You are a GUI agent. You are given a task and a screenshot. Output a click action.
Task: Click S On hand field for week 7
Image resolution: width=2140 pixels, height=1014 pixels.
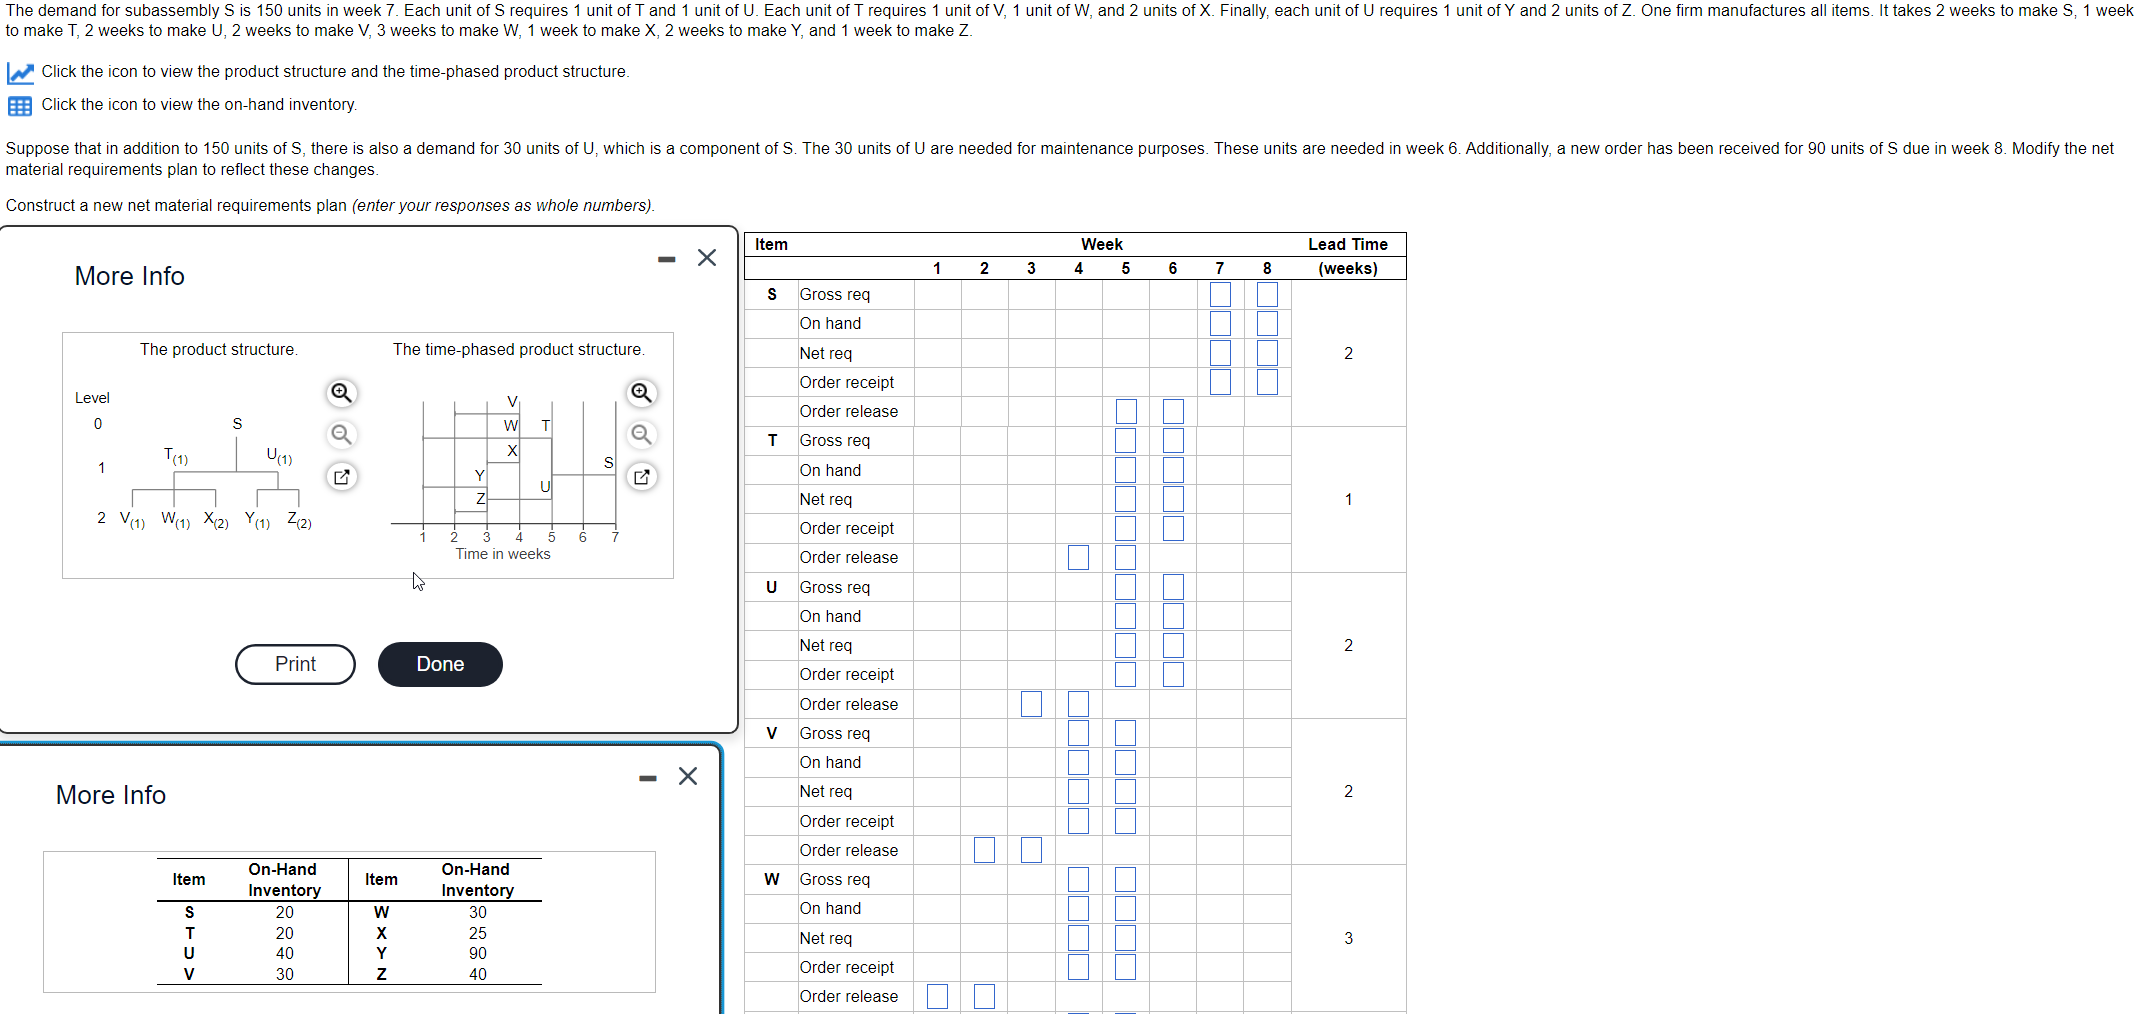[1220, 323]
